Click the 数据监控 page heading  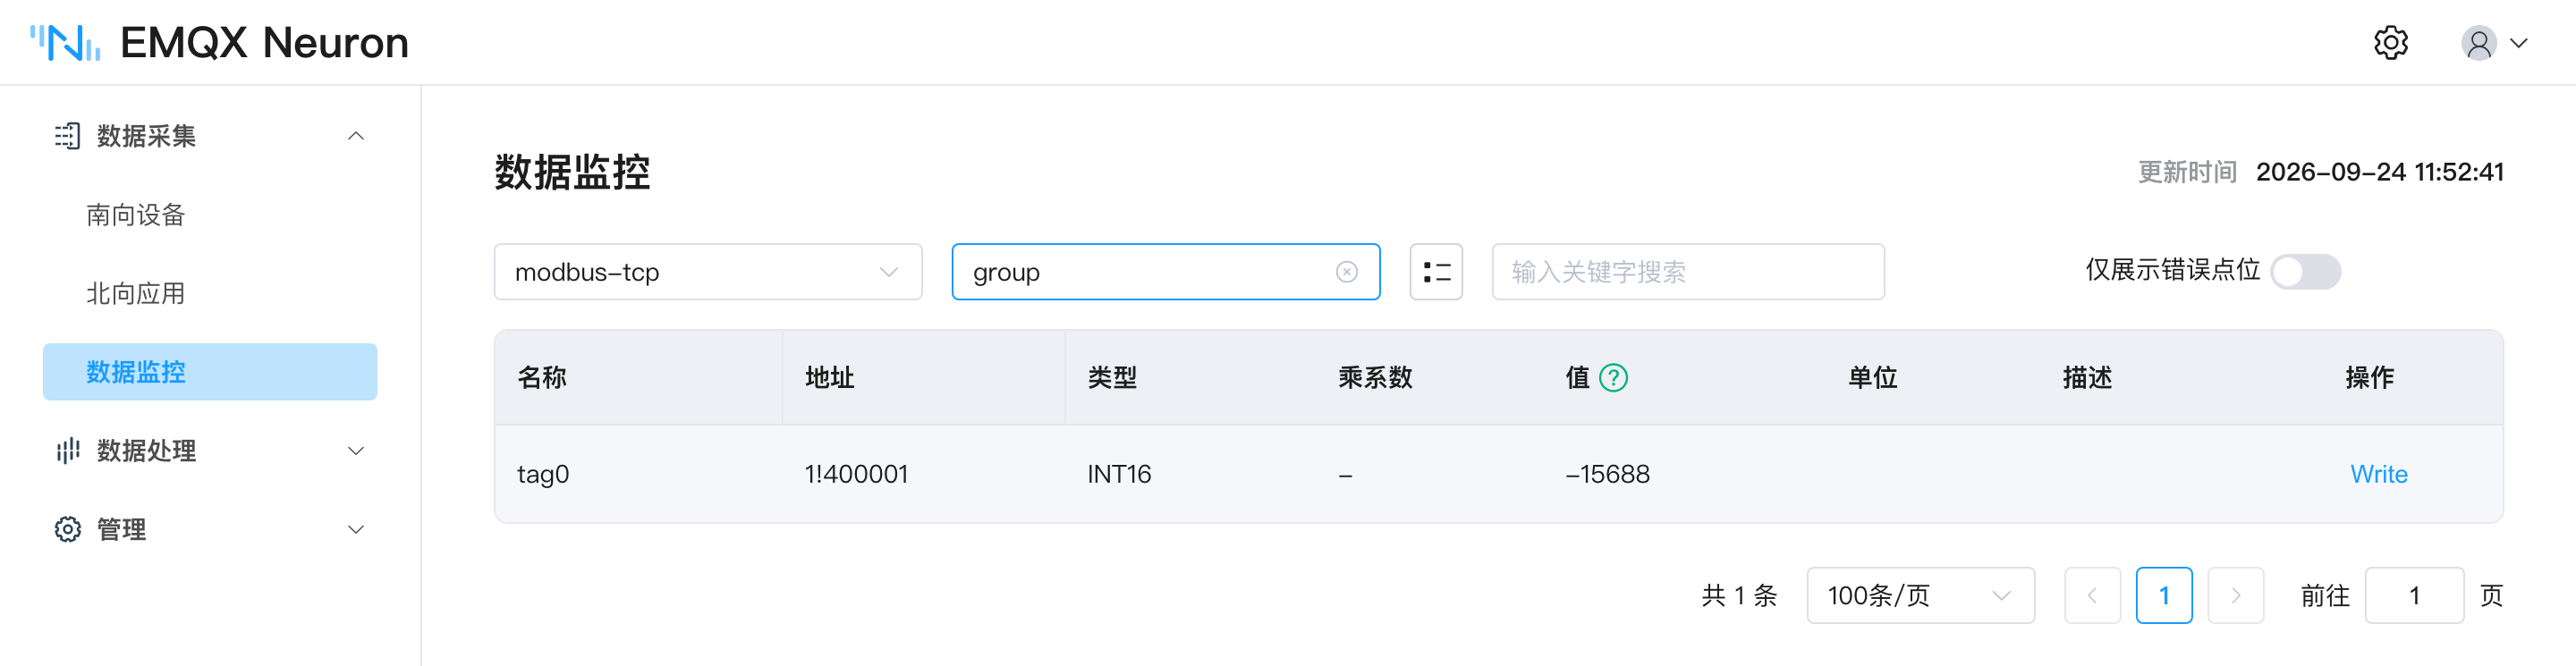coord(572,172)
